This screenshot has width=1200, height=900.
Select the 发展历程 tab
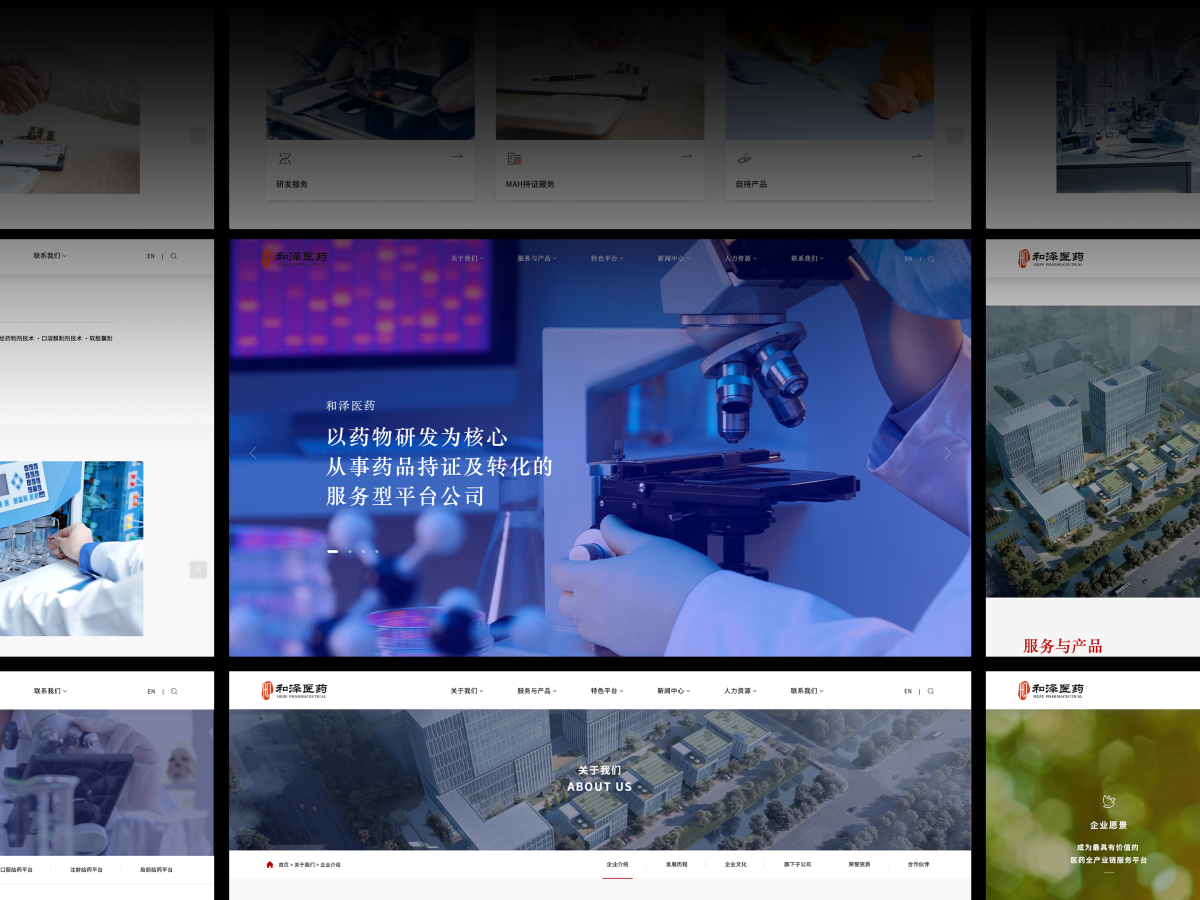click(677, 864)
